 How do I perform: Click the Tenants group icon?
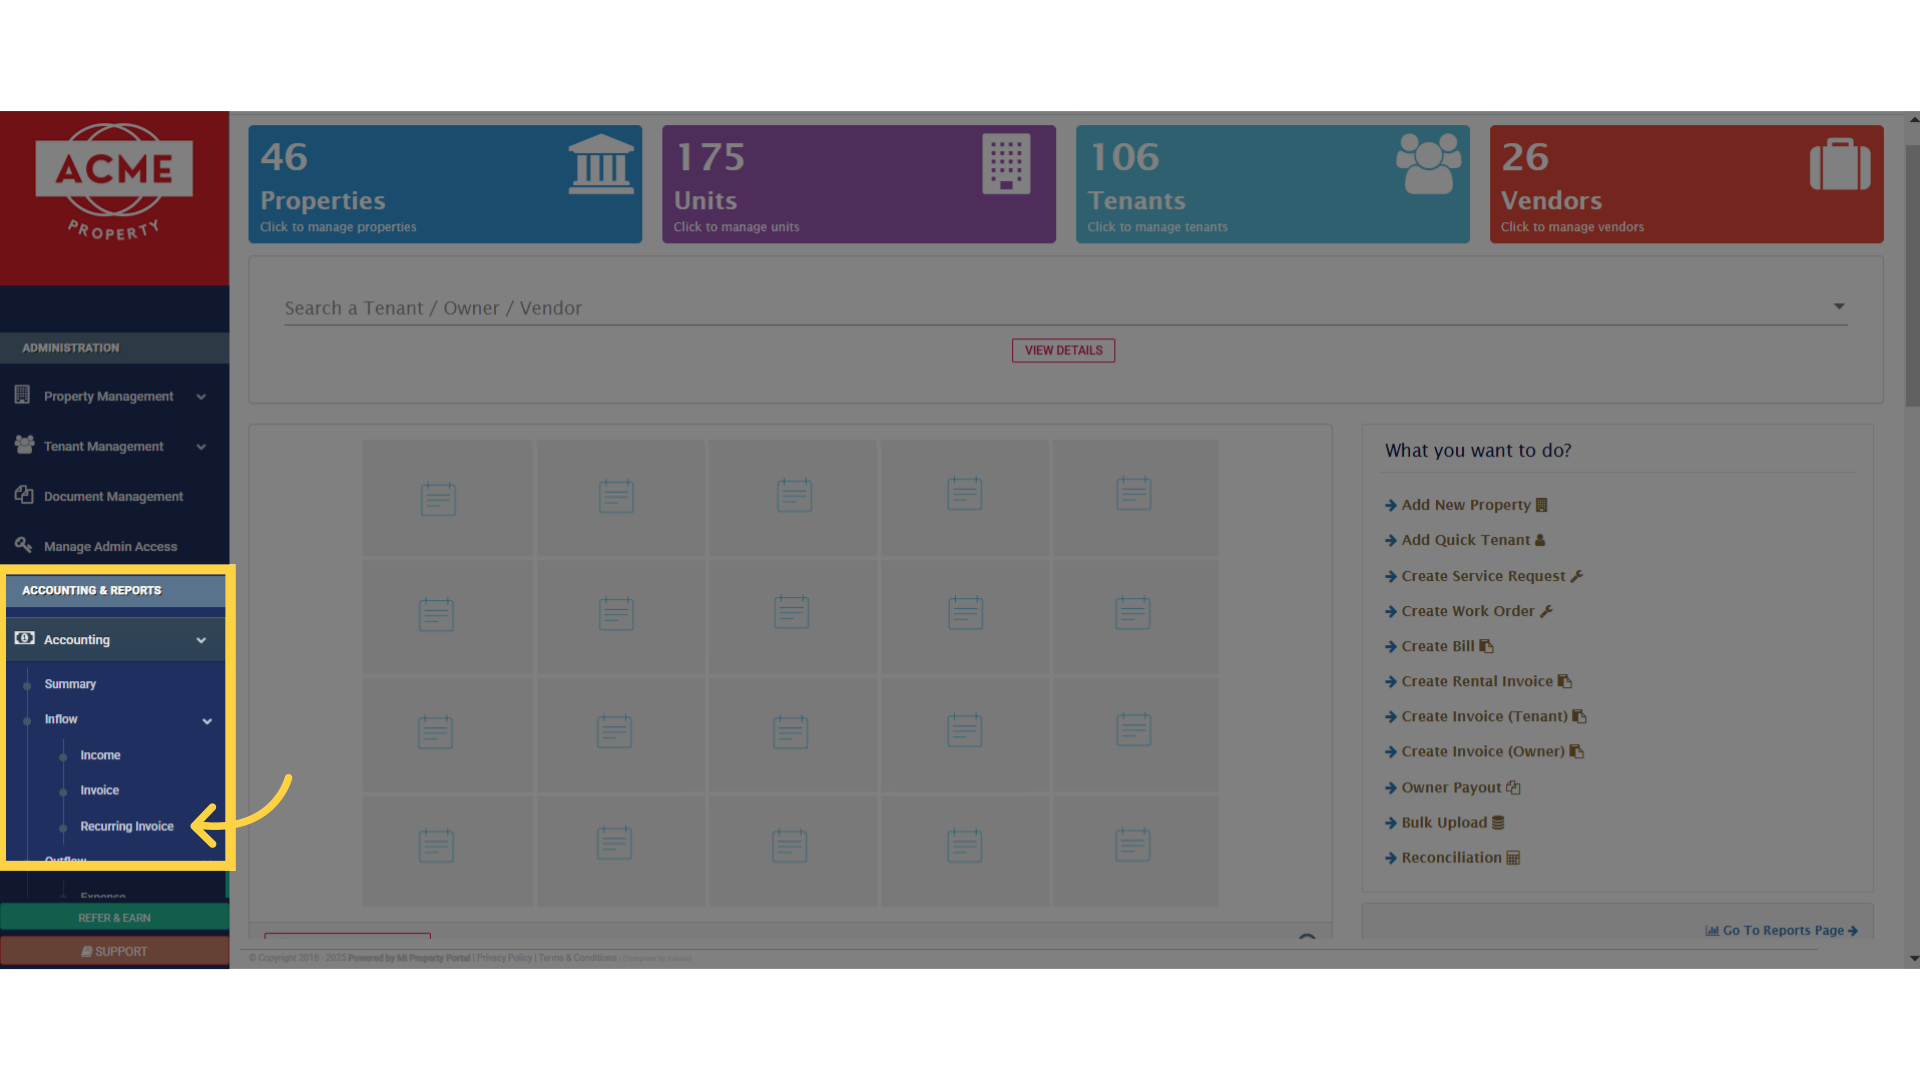(1428, 163)
